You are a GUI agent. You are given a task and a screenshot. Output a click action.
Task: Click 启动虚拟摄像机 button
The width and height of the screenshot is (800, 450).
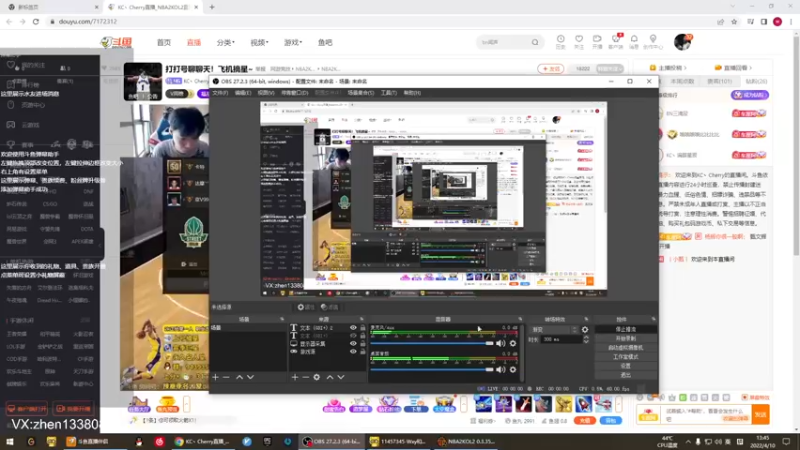(x=626, y=347)
